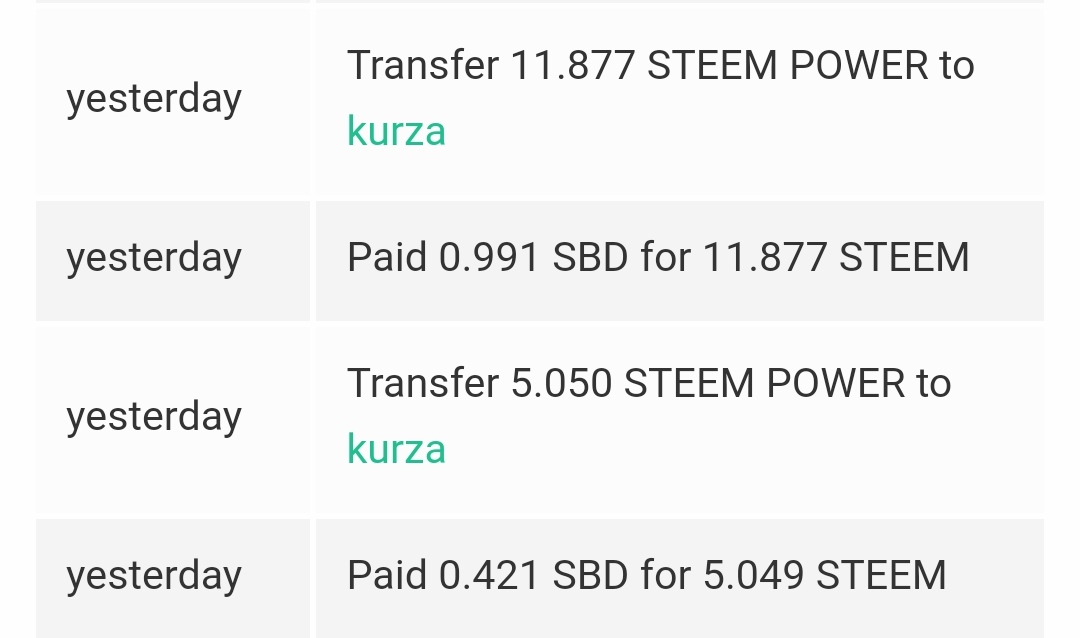Select the 'Transfer 11.877 STEEM POWER to' entry
The image size is (1080, 638).
[661, 65]
